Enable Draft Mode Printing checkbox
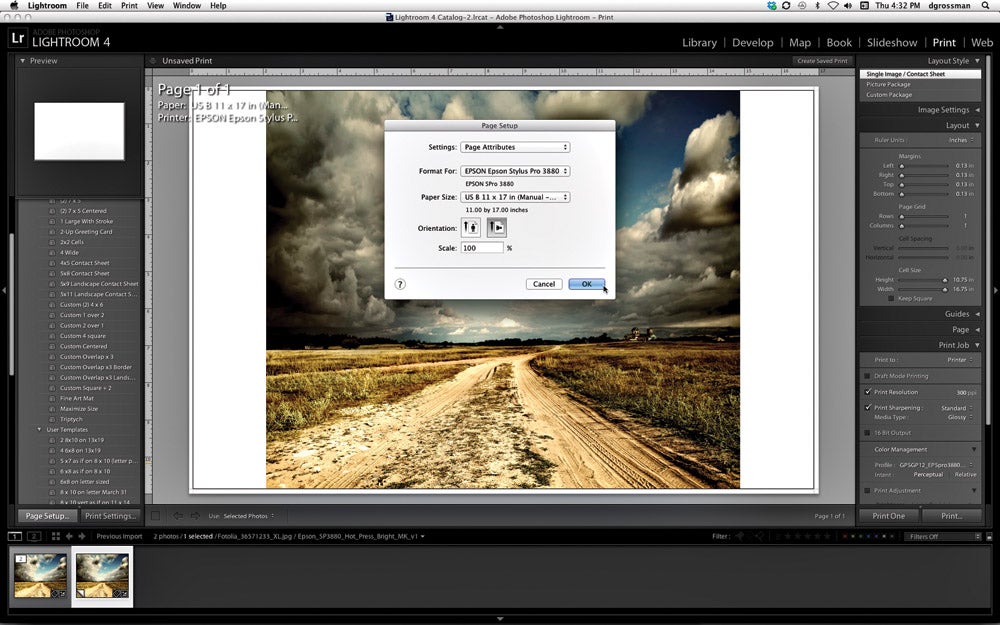The image size is (1000, 625). pyautogui.click(x=867, y=376)
